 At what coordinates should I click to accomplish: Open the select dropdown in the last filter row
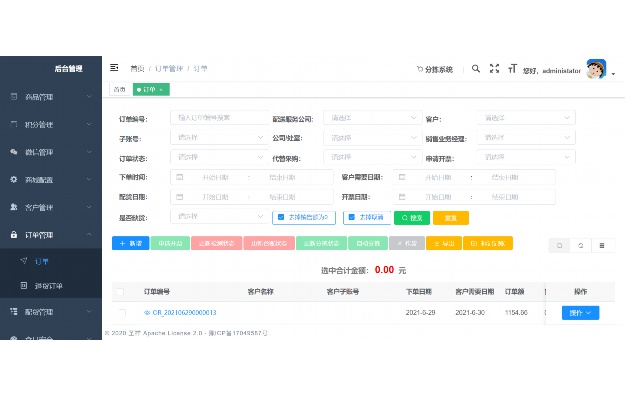(220, 216)
